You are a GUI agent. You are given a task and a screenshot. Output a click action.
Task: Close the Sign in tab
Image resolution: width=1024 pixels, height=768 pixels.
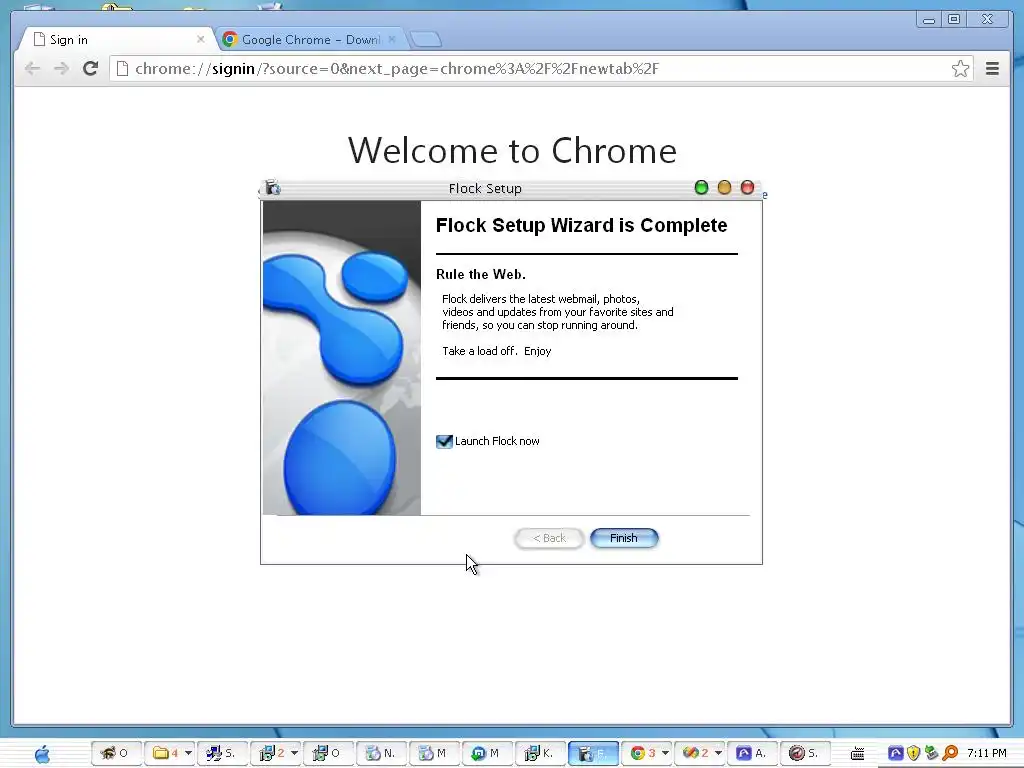(x=200, y=39)
